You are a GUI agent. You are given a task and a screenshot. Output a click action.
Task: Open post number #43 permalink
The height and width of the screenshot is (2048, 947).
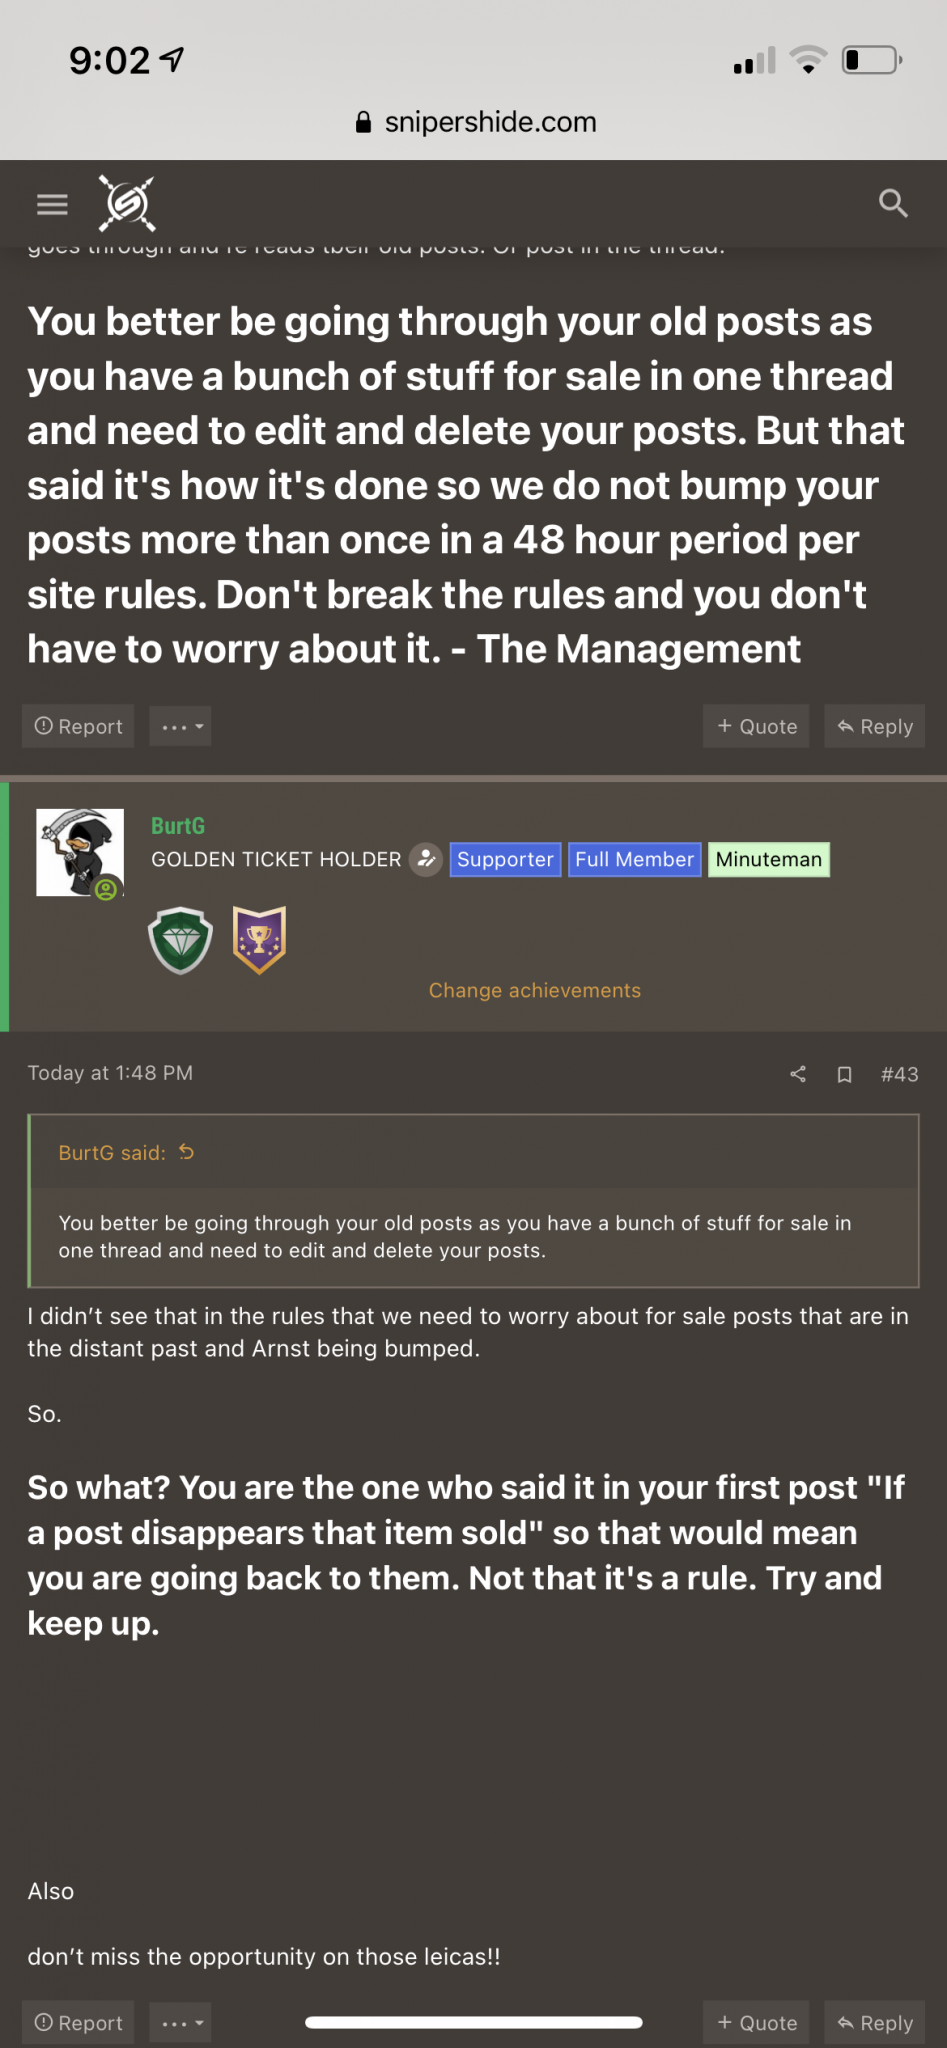[x=899, y=1074]
